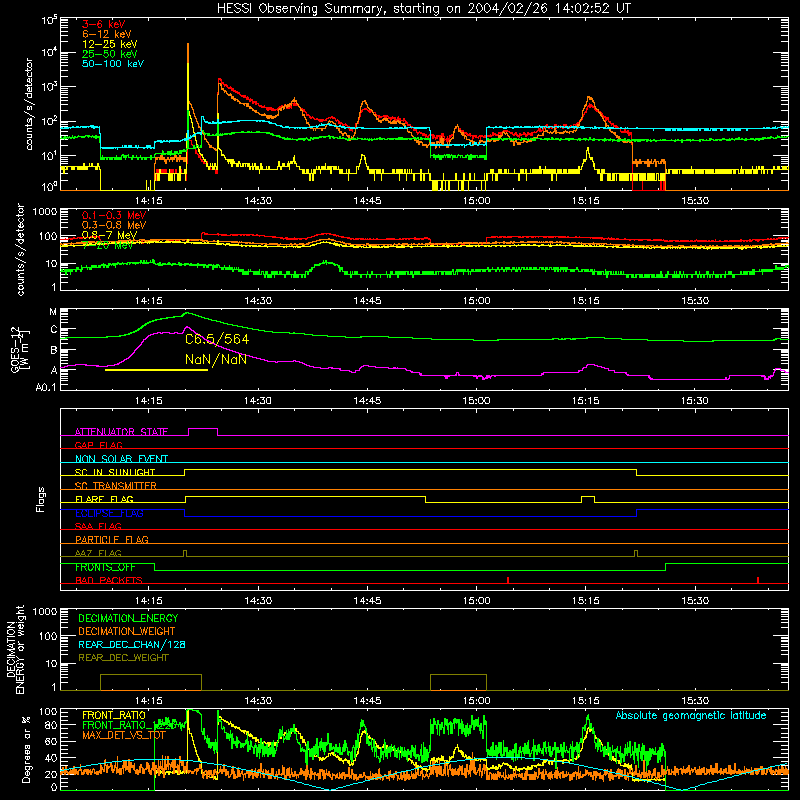Select the 'NON_SOLAR_EVENT' flag label
800x800 pixels.
pos(121,459)
